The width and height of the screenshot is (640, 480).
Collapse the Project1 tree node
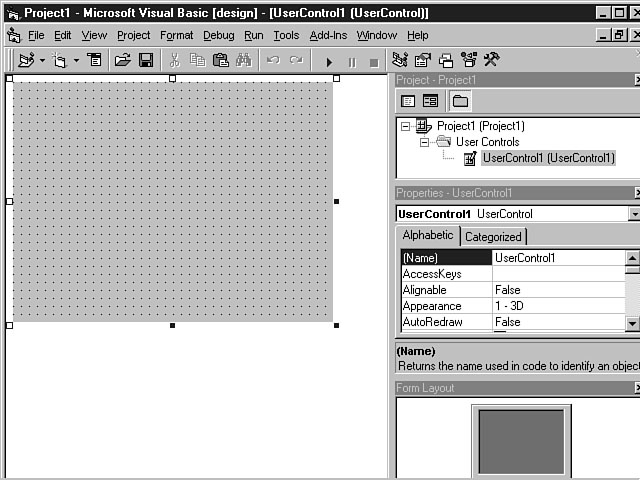(x=405, y=126)
